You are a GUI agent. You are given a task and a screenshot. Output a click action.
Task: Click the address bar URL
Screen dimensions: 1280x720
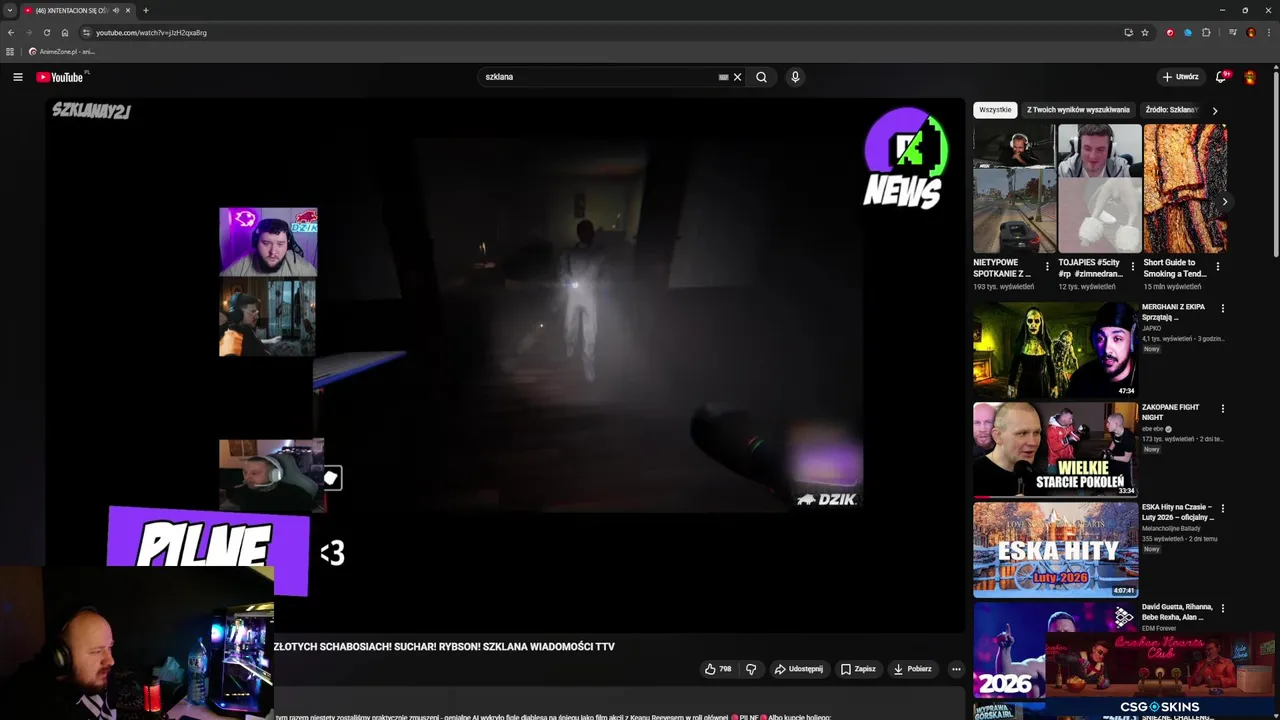tap(151, 33)
